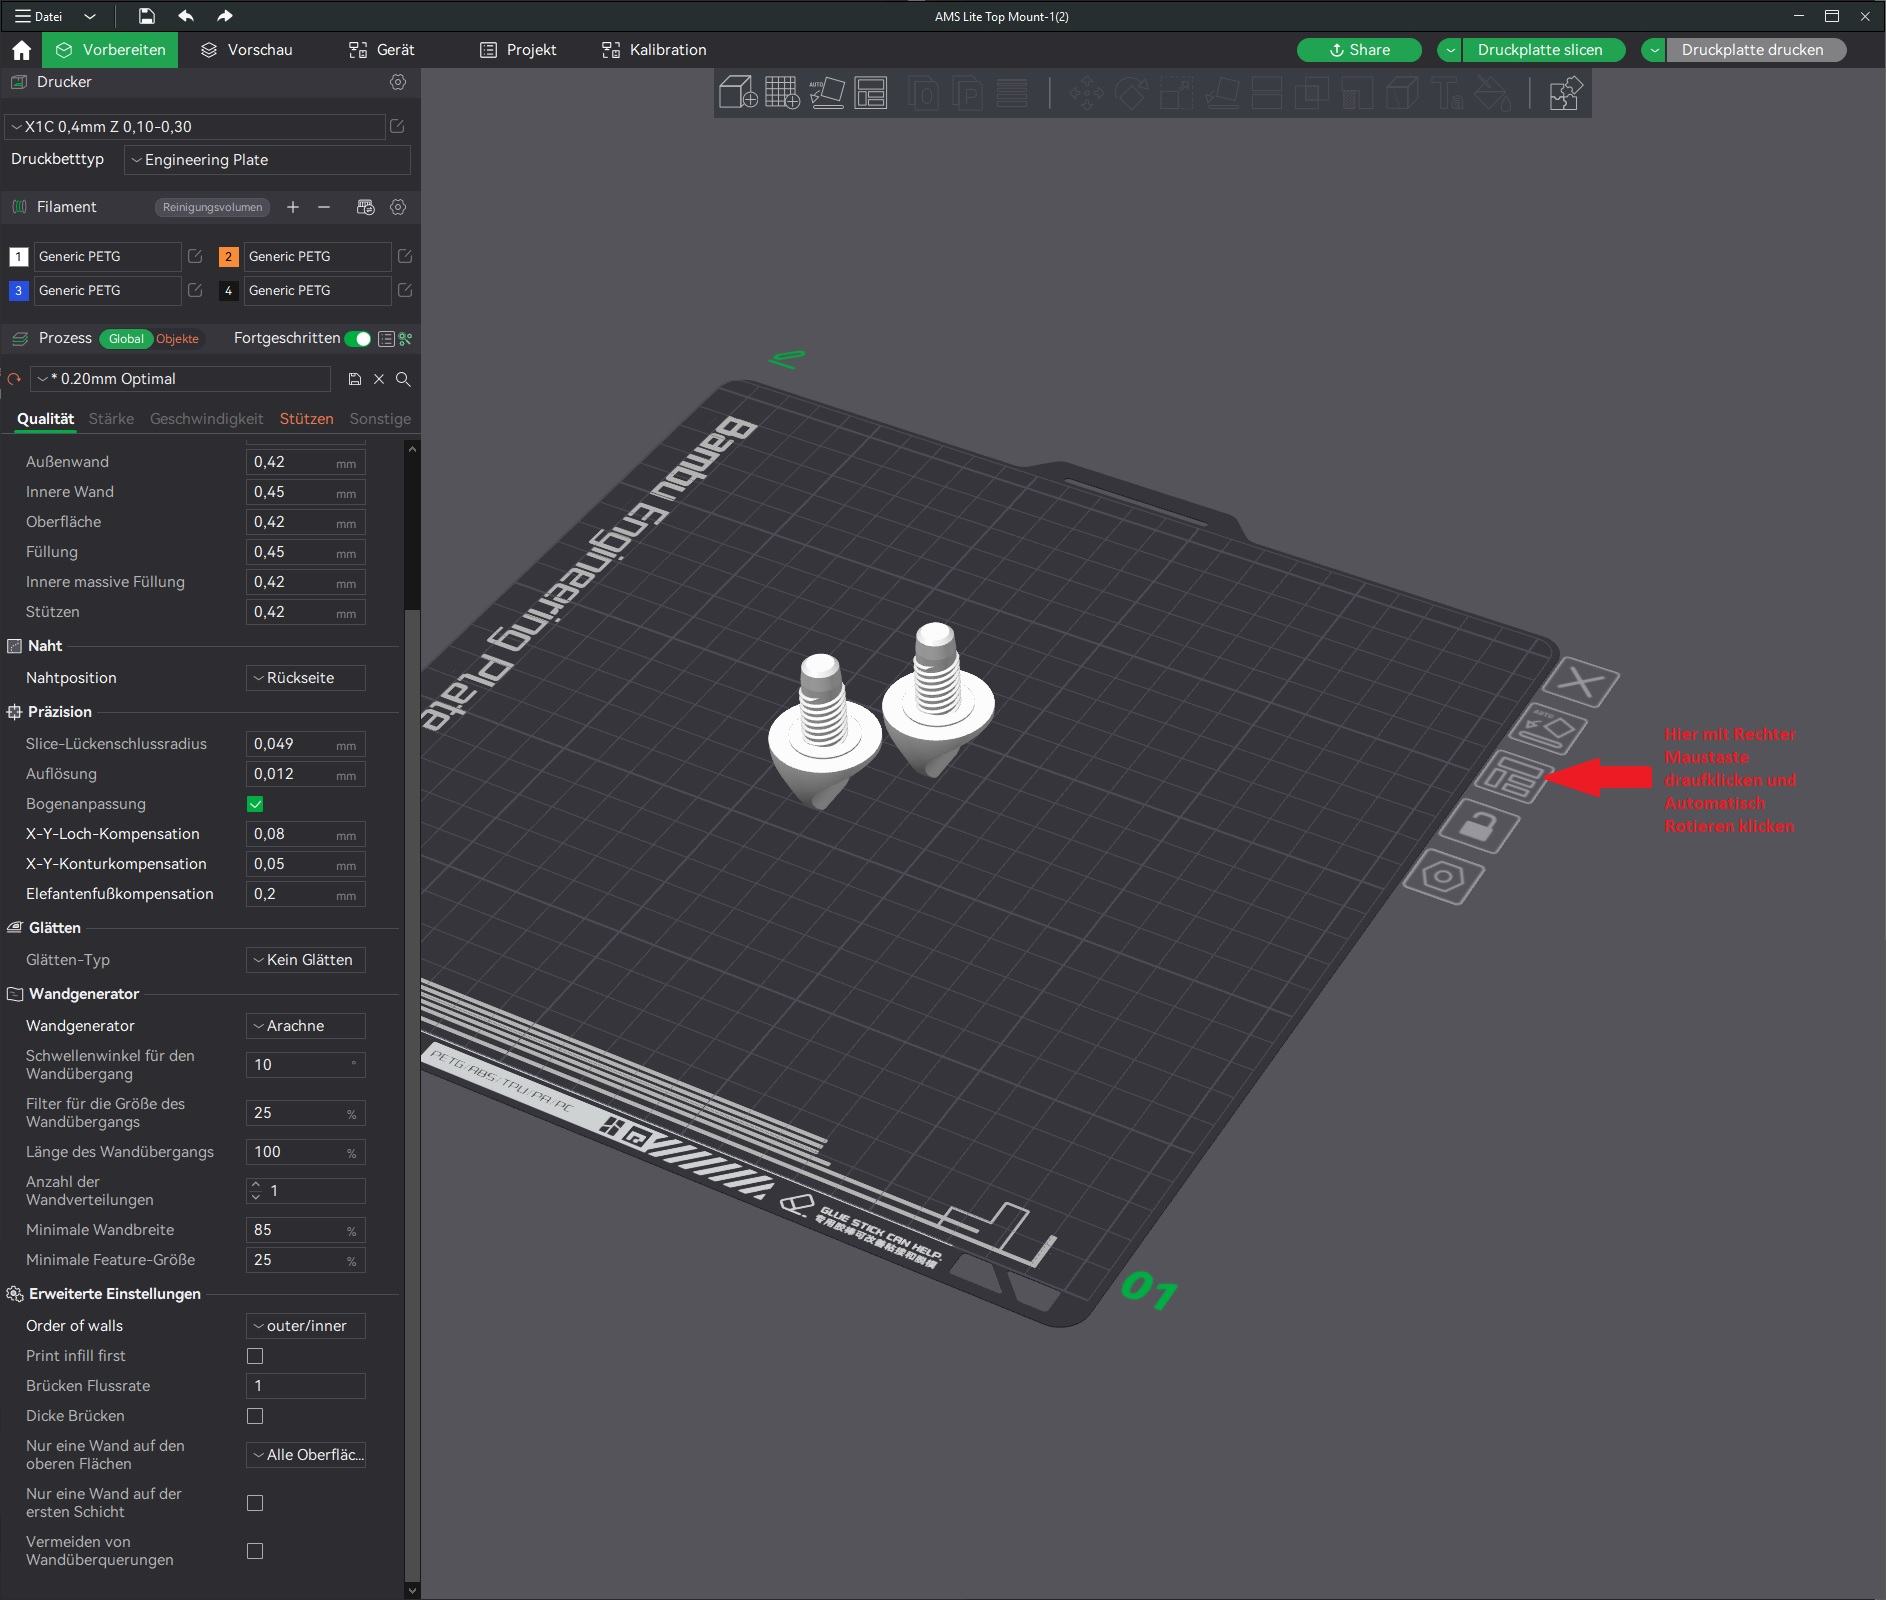The width and height of the screenshot is (1886, 1600).
Task: Arrange objects on plate icon
Action: pyautogui.click(x=1513, y=777)
